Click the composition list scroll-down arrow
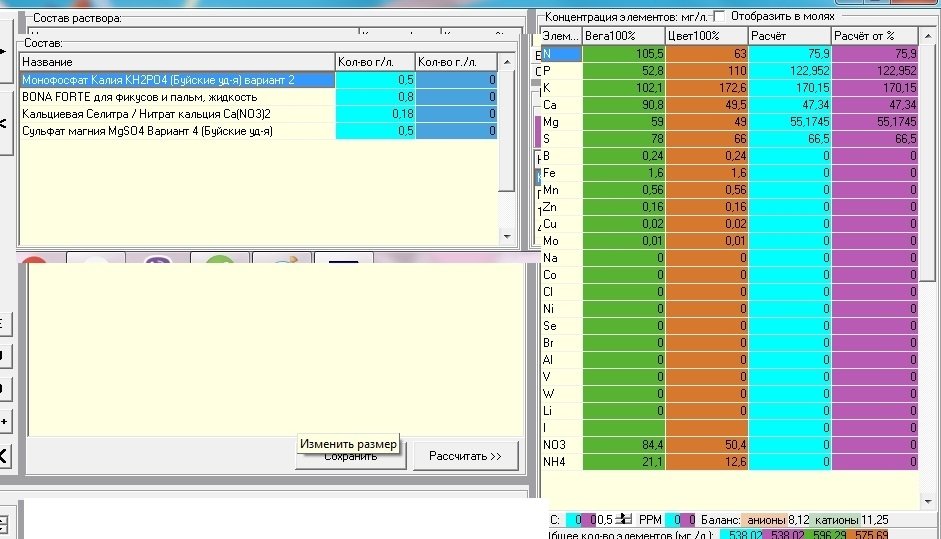 [x=507, y=236]
